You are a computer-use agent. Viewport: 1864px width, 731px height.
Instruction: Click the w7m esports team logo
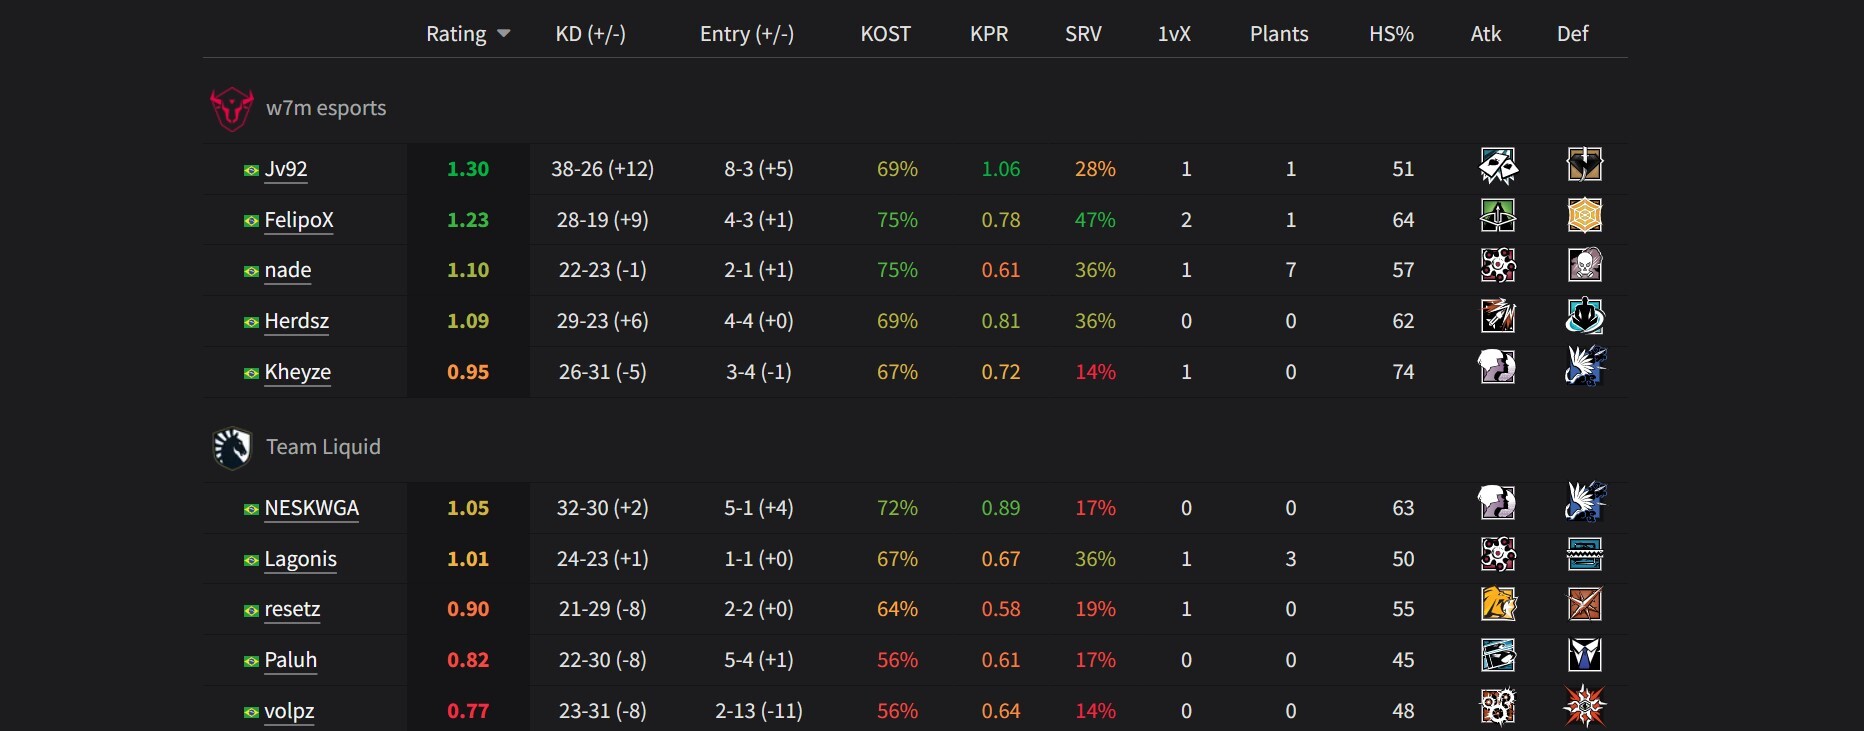(x=231, y=109)
